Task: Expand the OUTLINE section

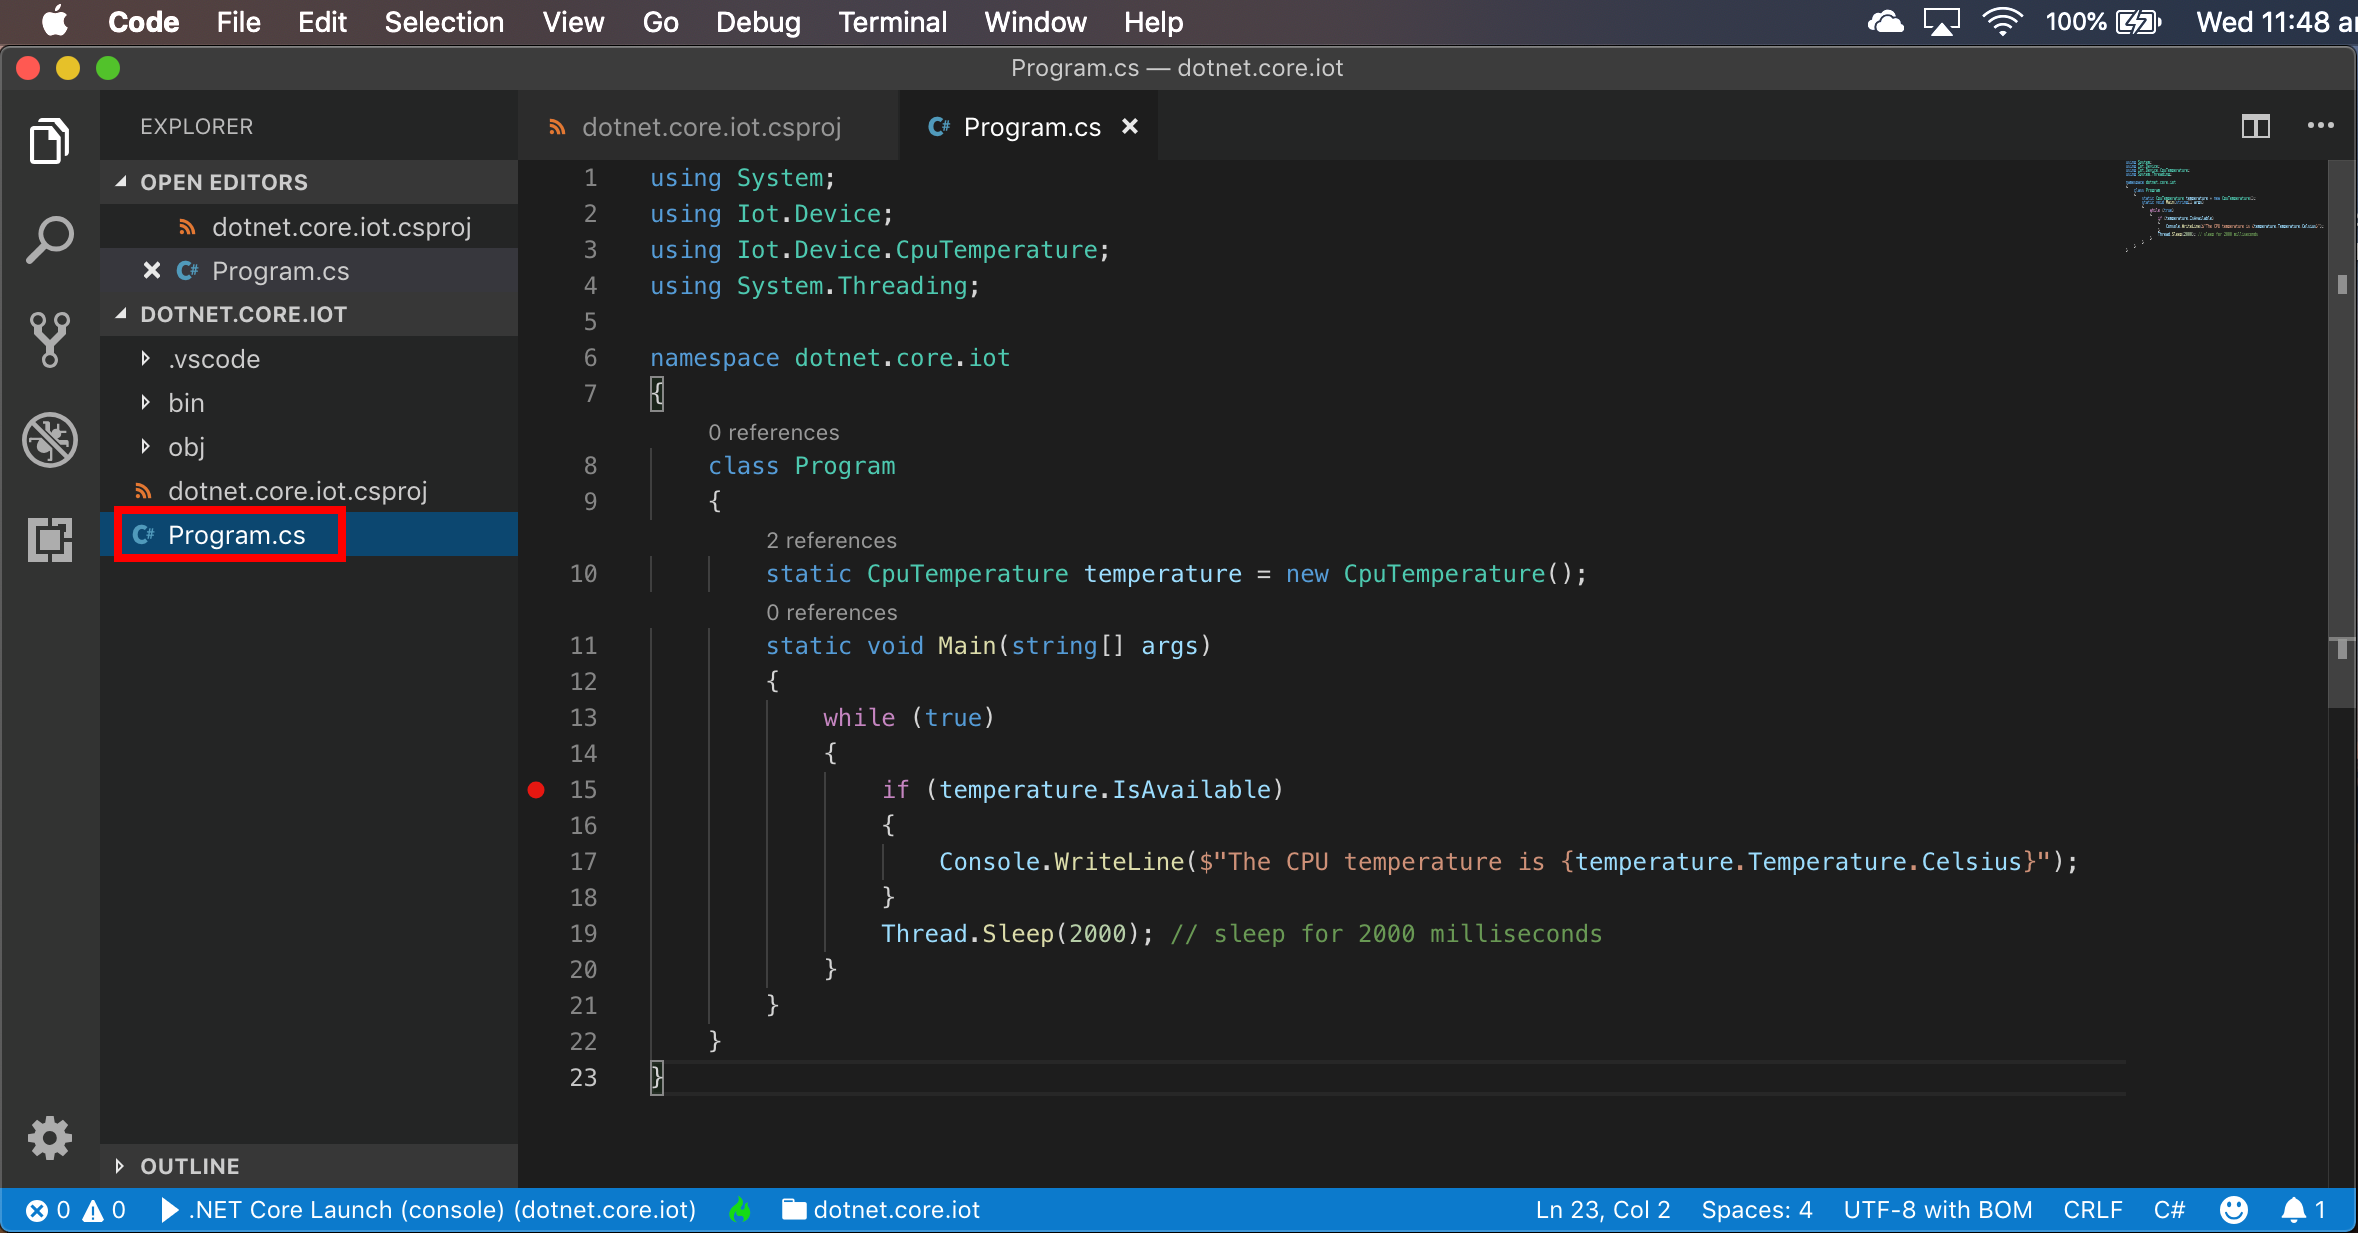Action: pos(189,1166)
